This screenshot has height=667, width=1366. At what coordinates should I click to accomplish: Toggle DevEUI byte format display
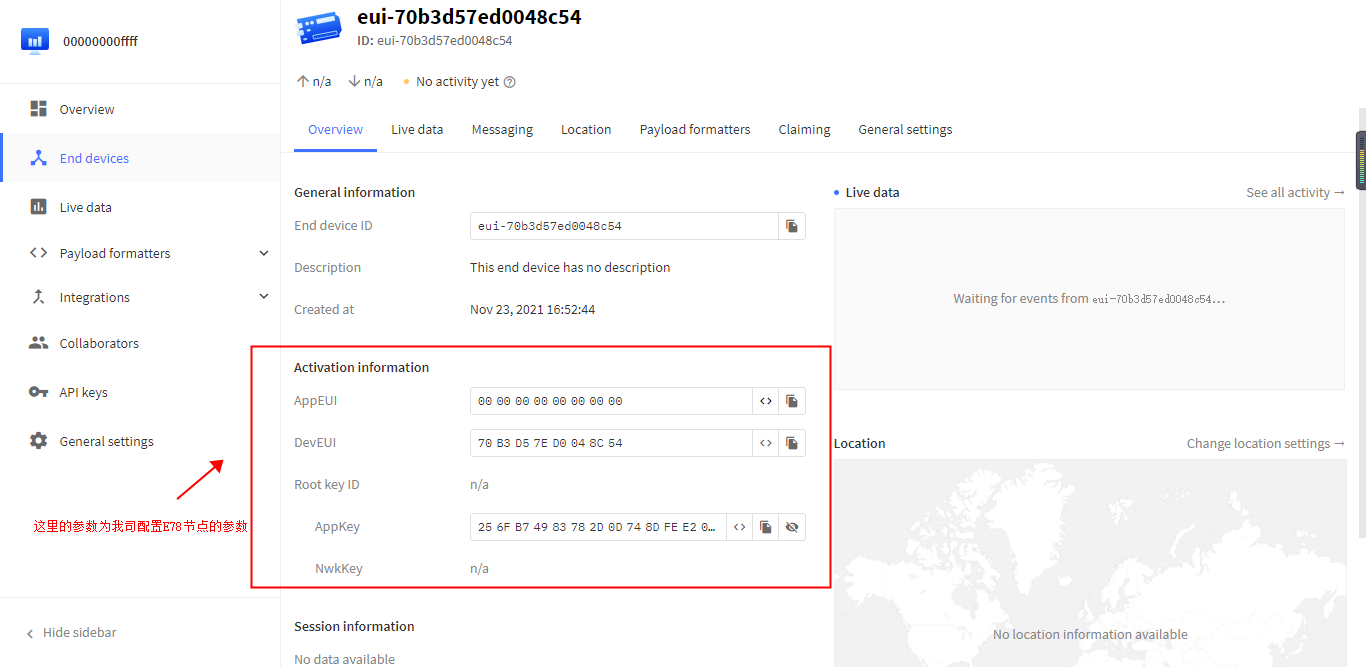coord(765,443)
